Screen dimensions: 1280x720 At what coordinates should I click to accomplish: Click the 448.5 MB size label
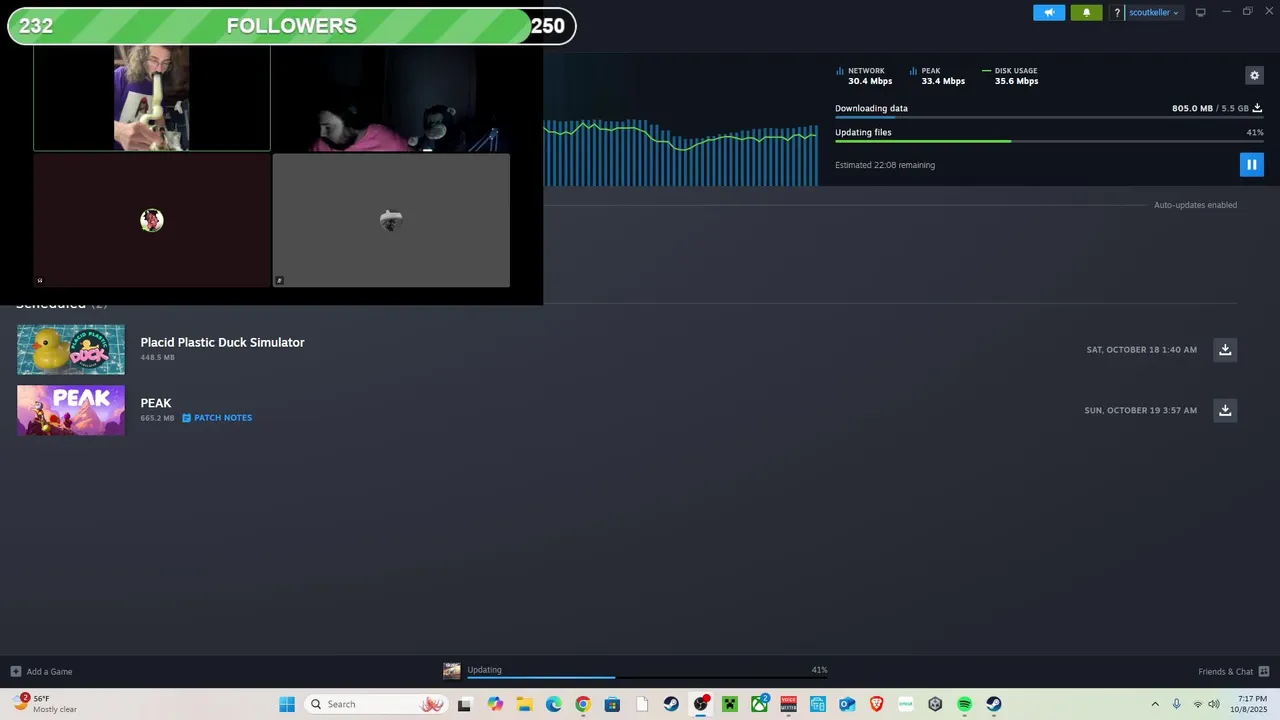[x=157, y=358]
